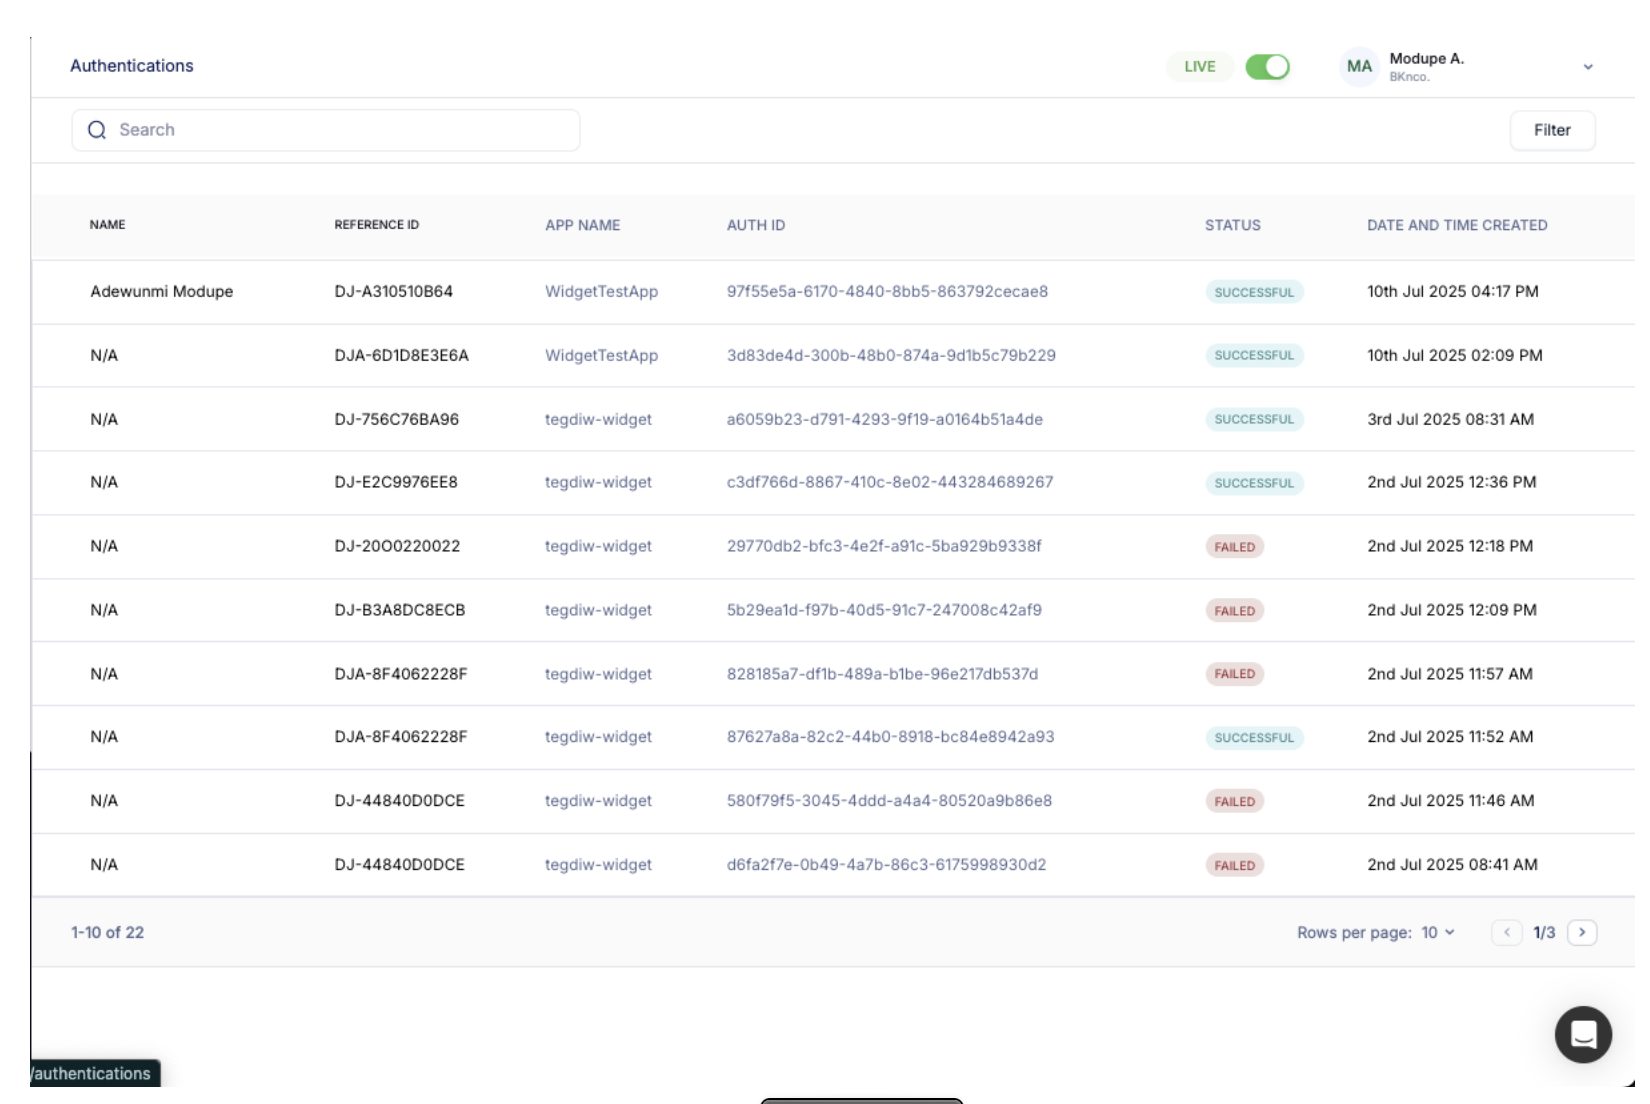Sort by the Status column header

1232,225
